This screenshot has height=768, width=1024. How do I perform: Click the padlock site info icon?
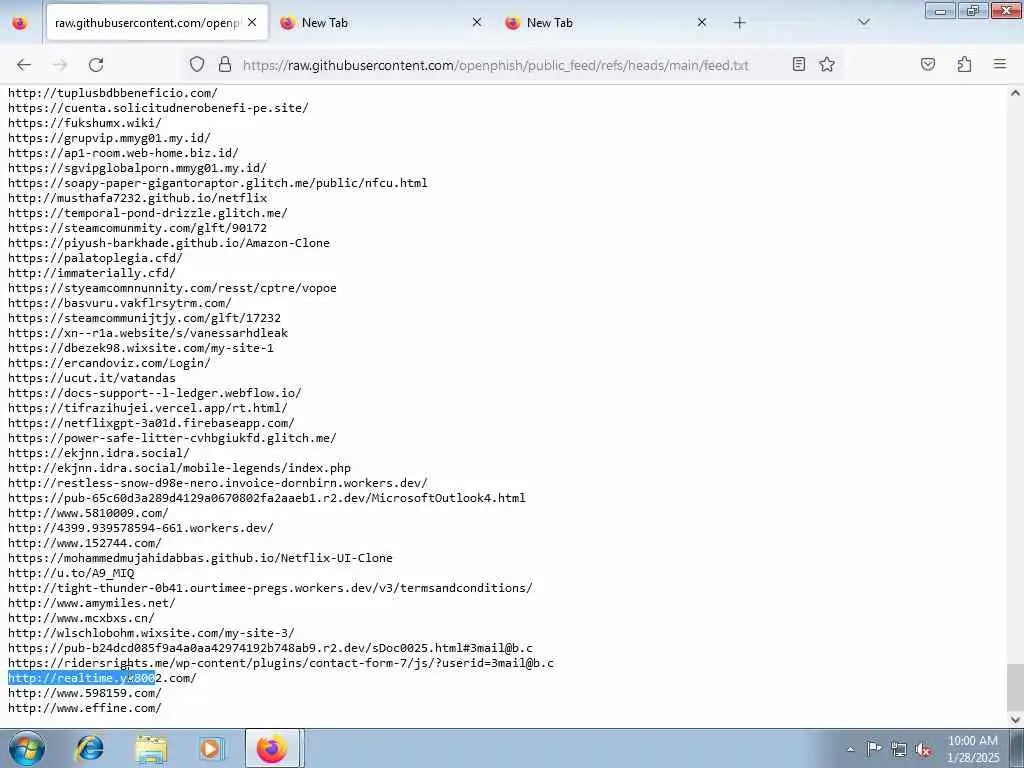225,64
